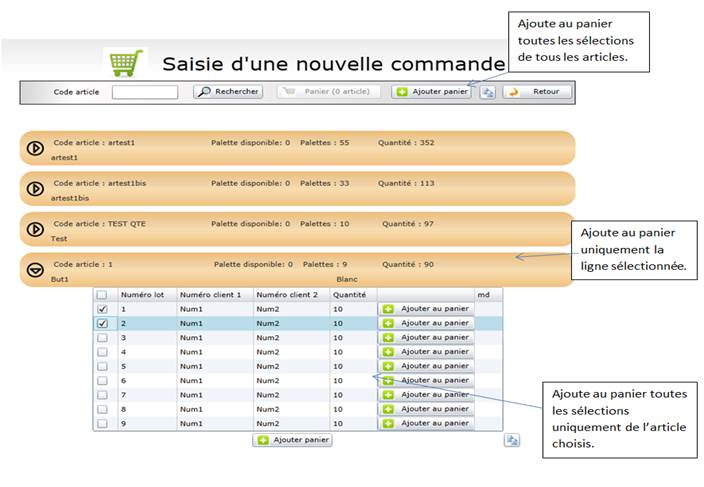Click top toolbar Ajouter panier button
704x487 pixels.
[x=431, y=92]
